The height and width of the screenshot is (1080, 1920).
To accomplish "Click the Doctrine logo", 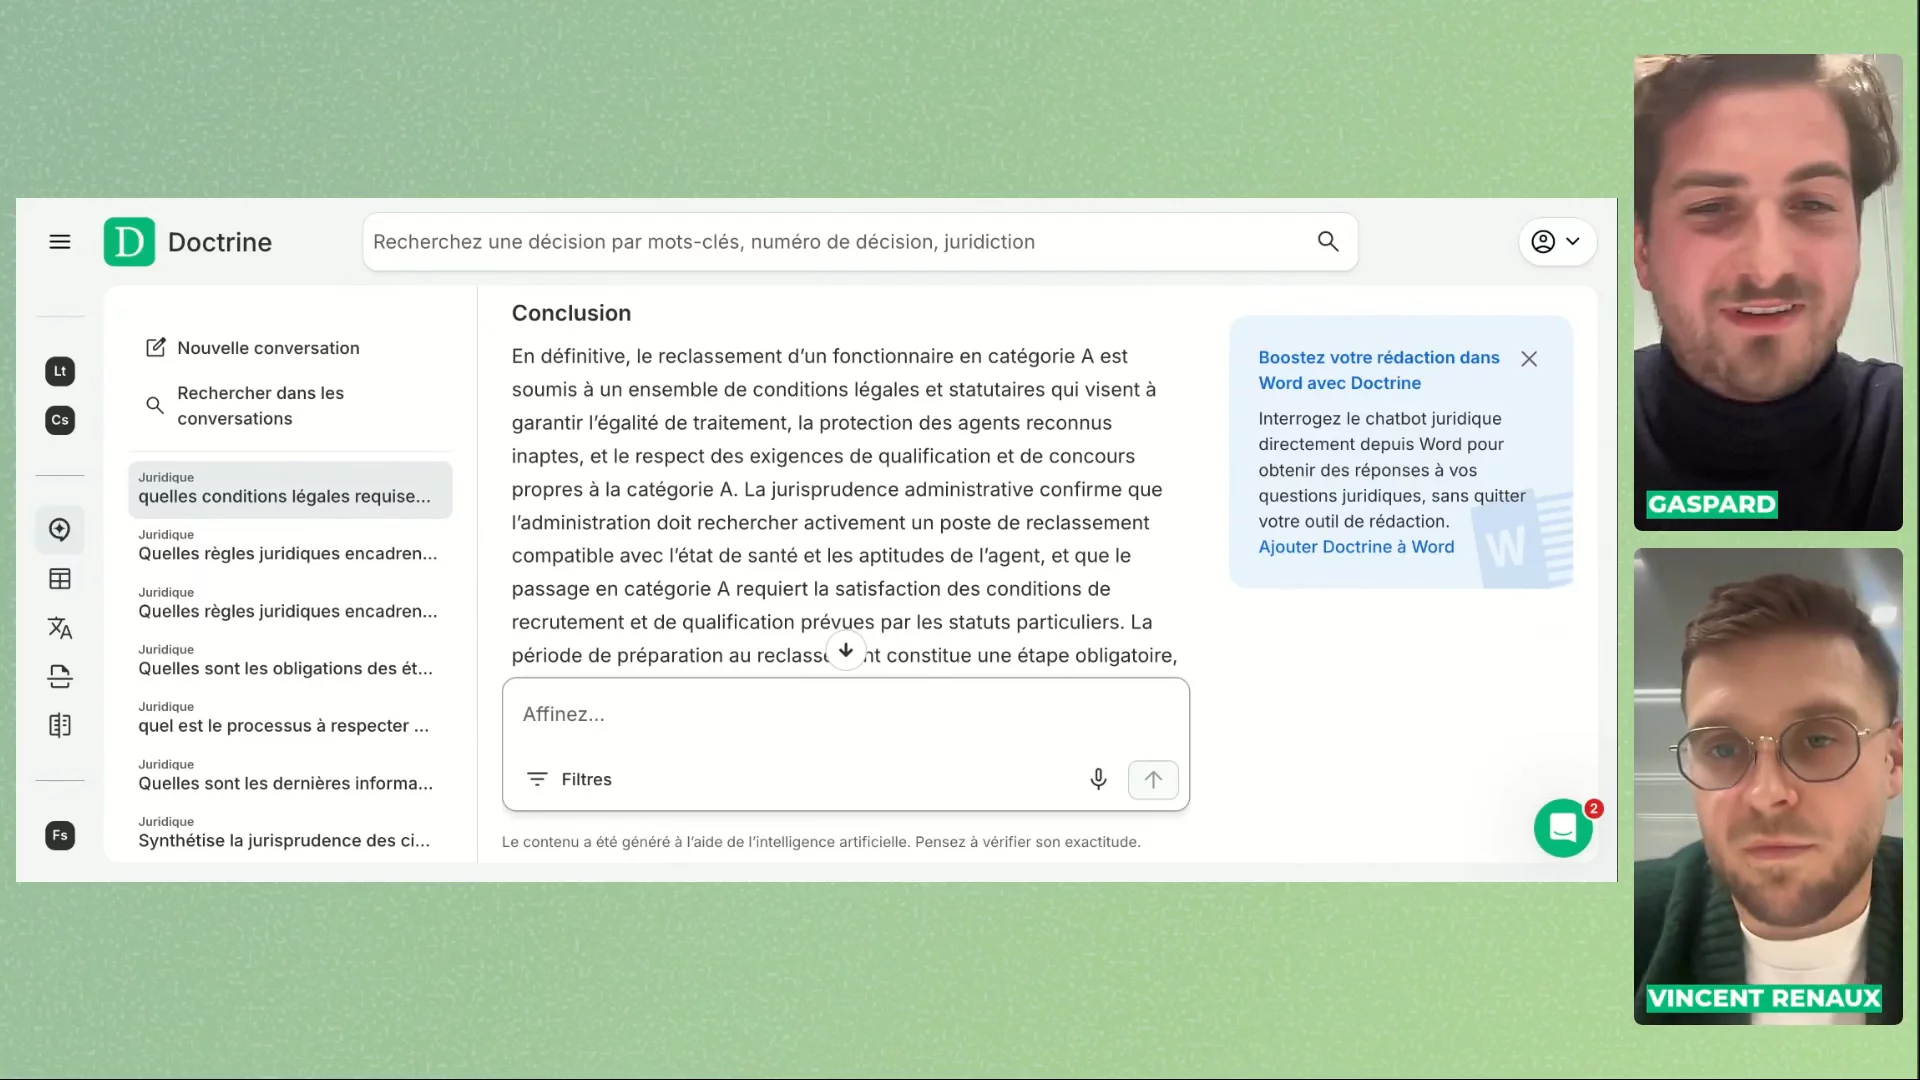I will pyautogui.click(x=129, y=242).
